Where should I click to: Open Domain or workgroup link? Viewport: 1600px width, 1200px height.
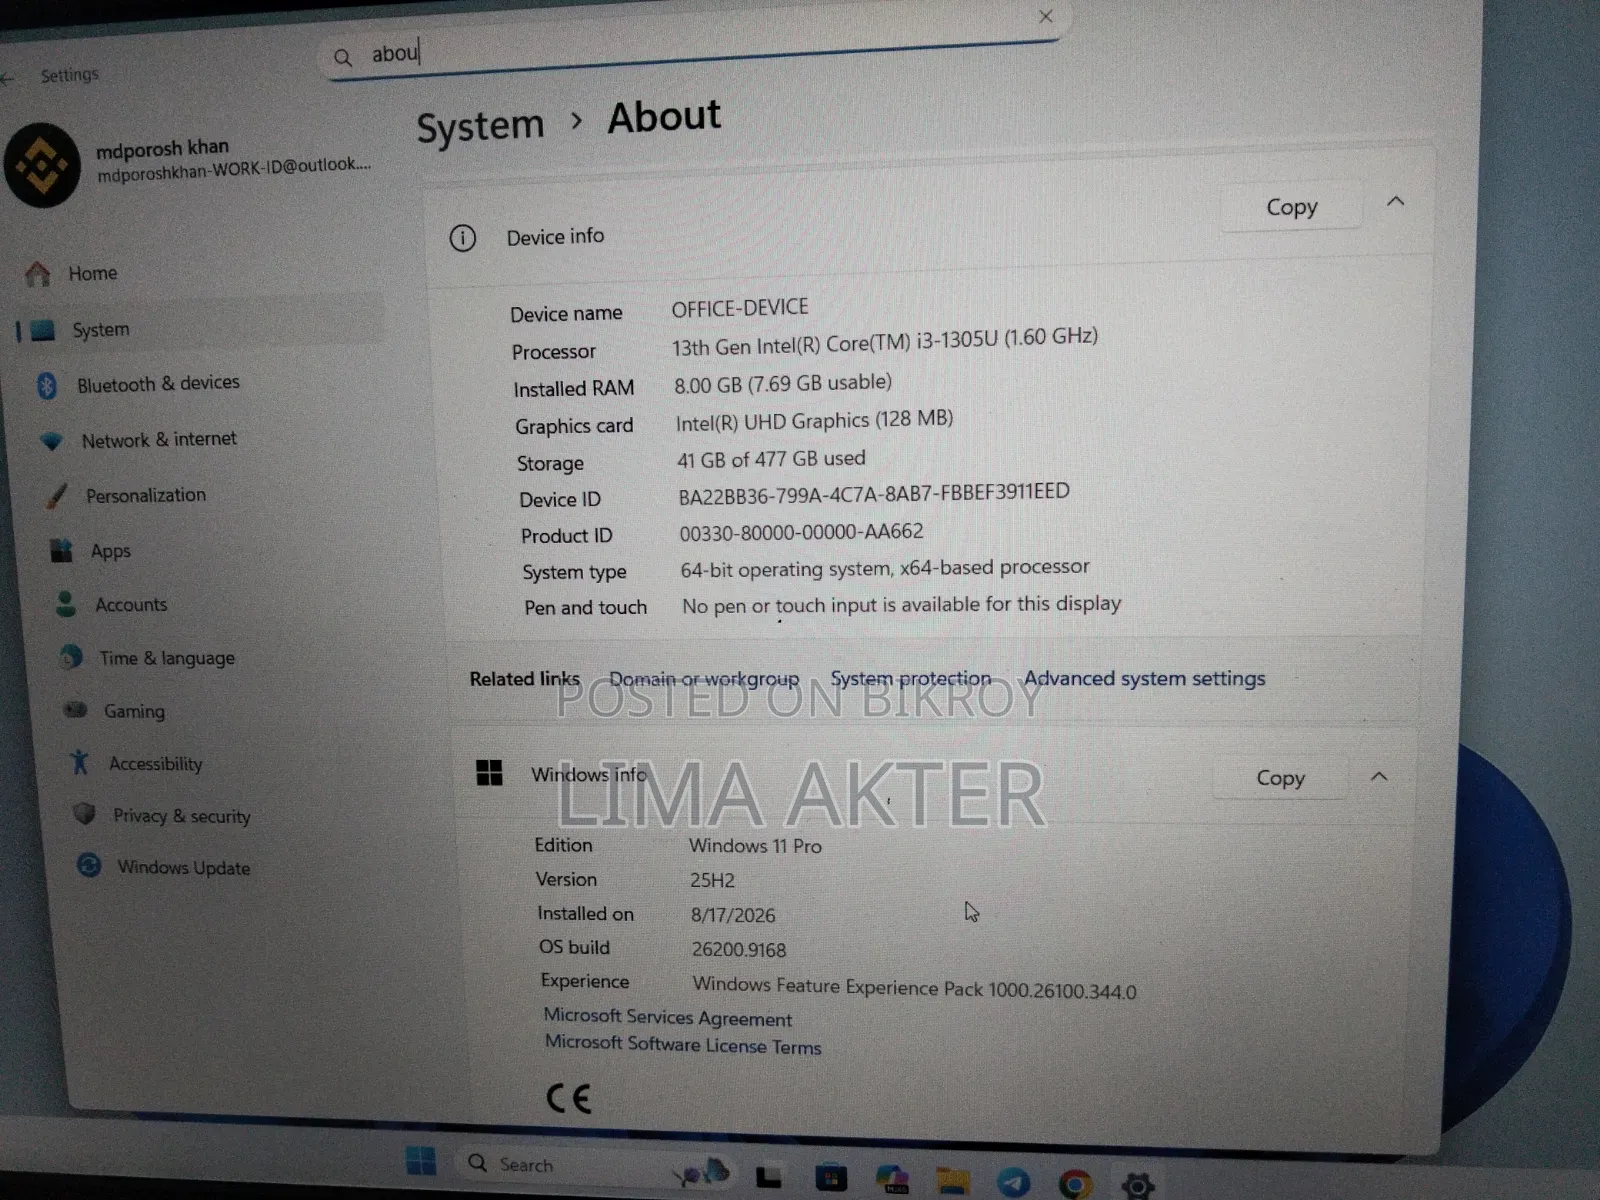(x=704, y=679)
